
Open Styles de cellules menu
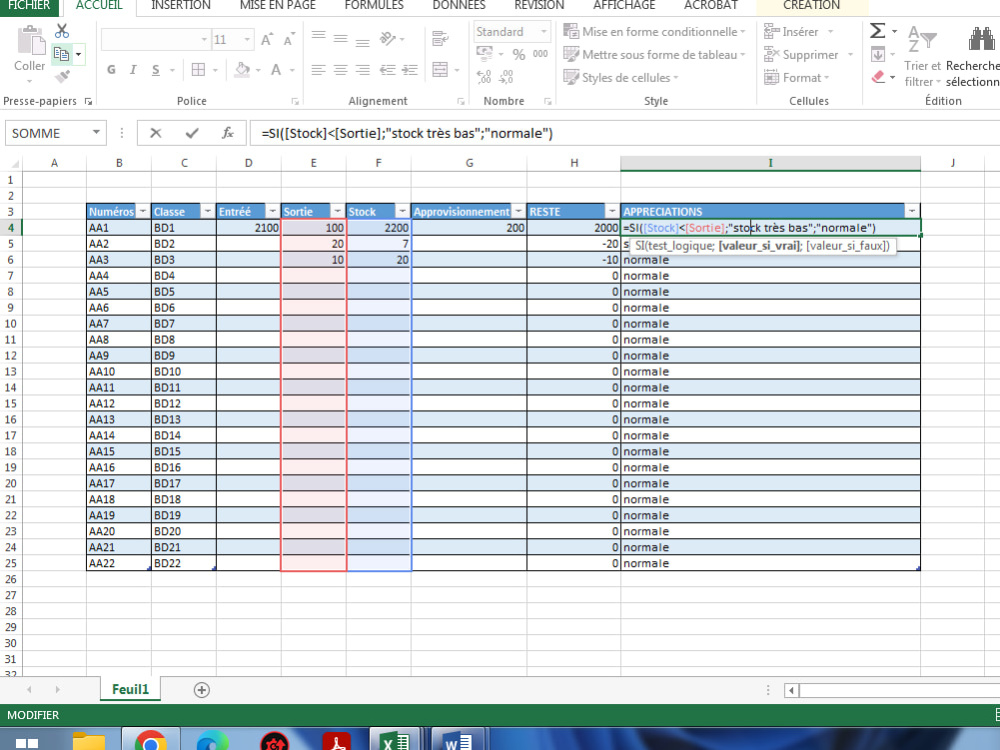click(621, 78)
